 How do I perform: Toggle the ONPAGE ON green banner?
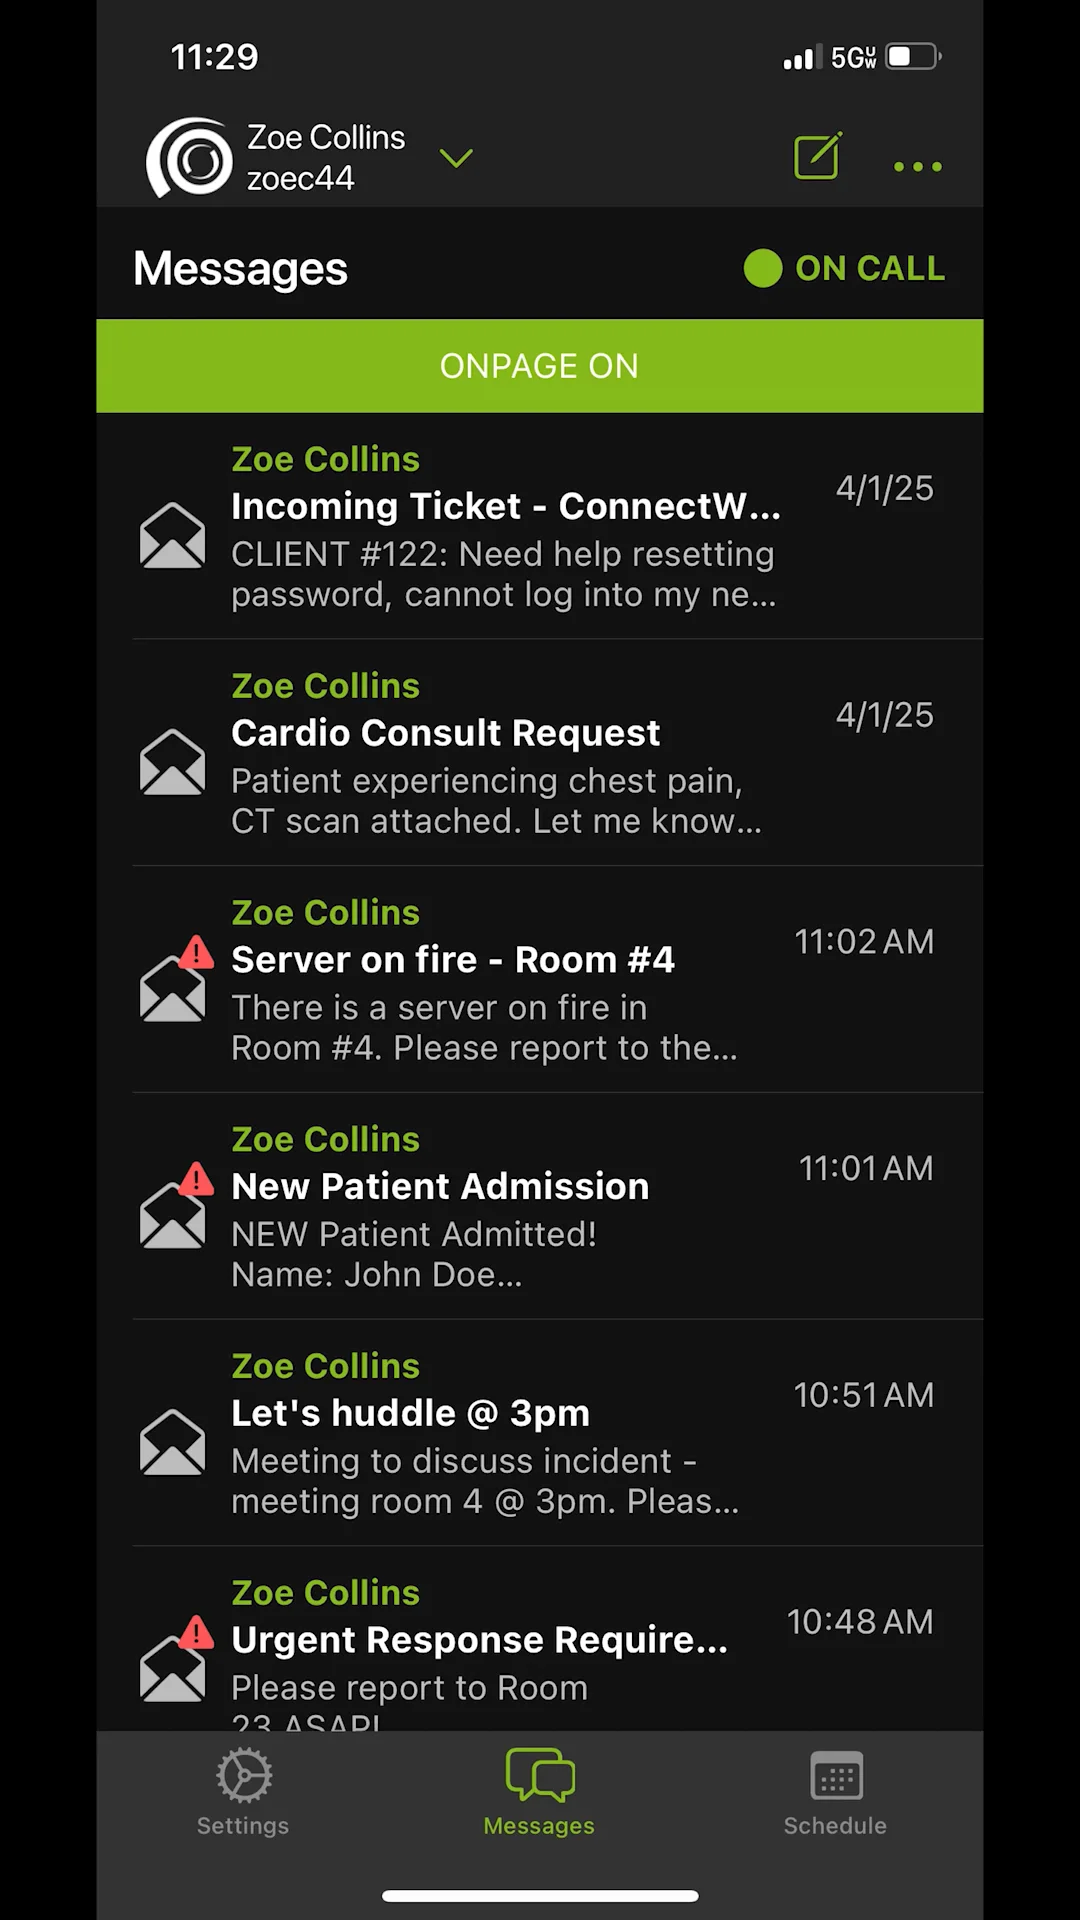pos(540,366)
